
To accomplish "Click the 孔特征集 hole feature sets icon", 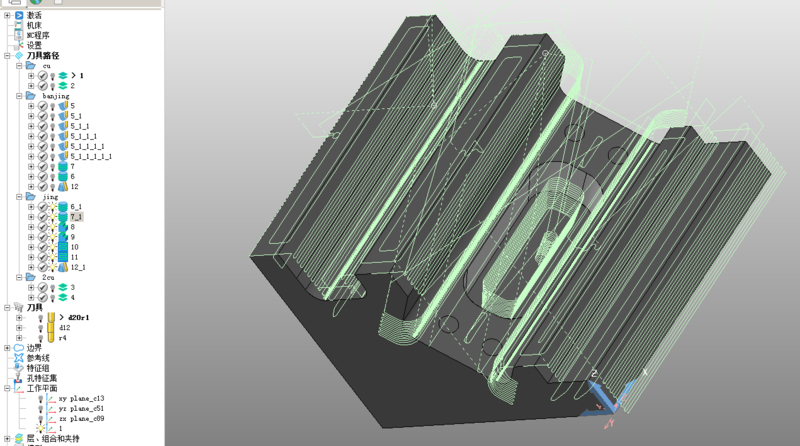I will 19,378.
